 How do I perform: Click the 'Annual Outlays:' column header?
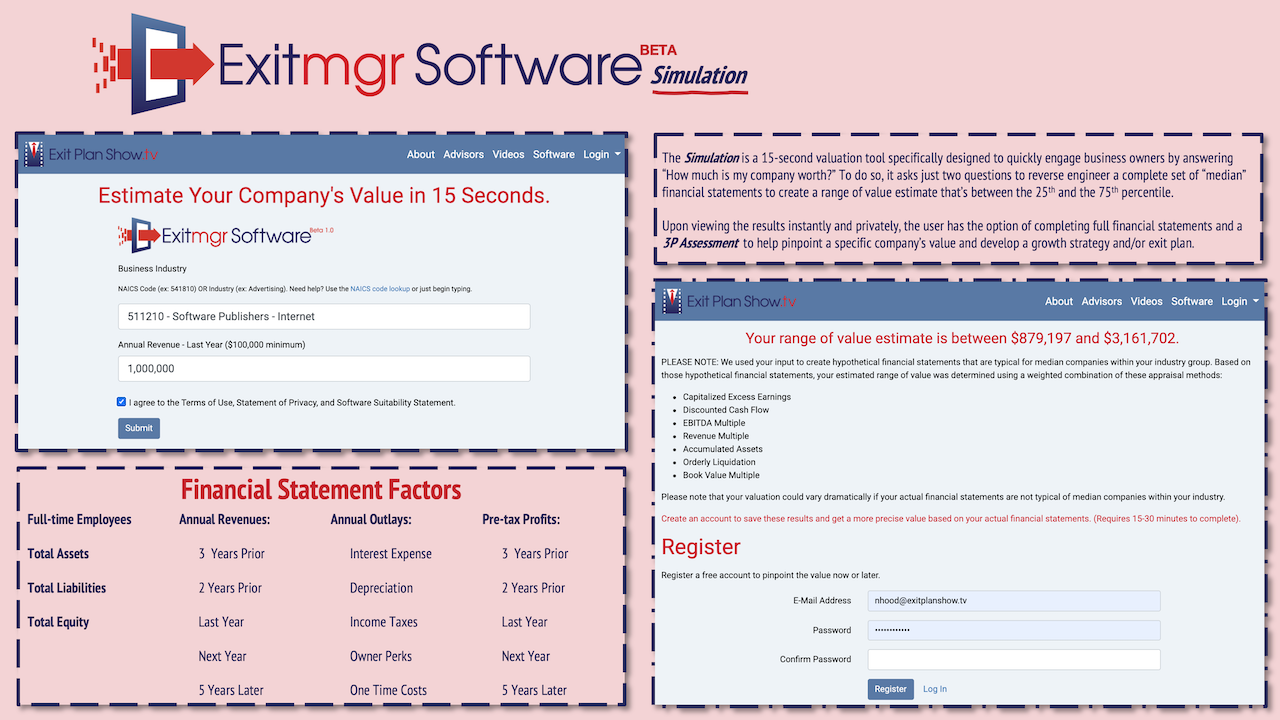pos(371,520)
